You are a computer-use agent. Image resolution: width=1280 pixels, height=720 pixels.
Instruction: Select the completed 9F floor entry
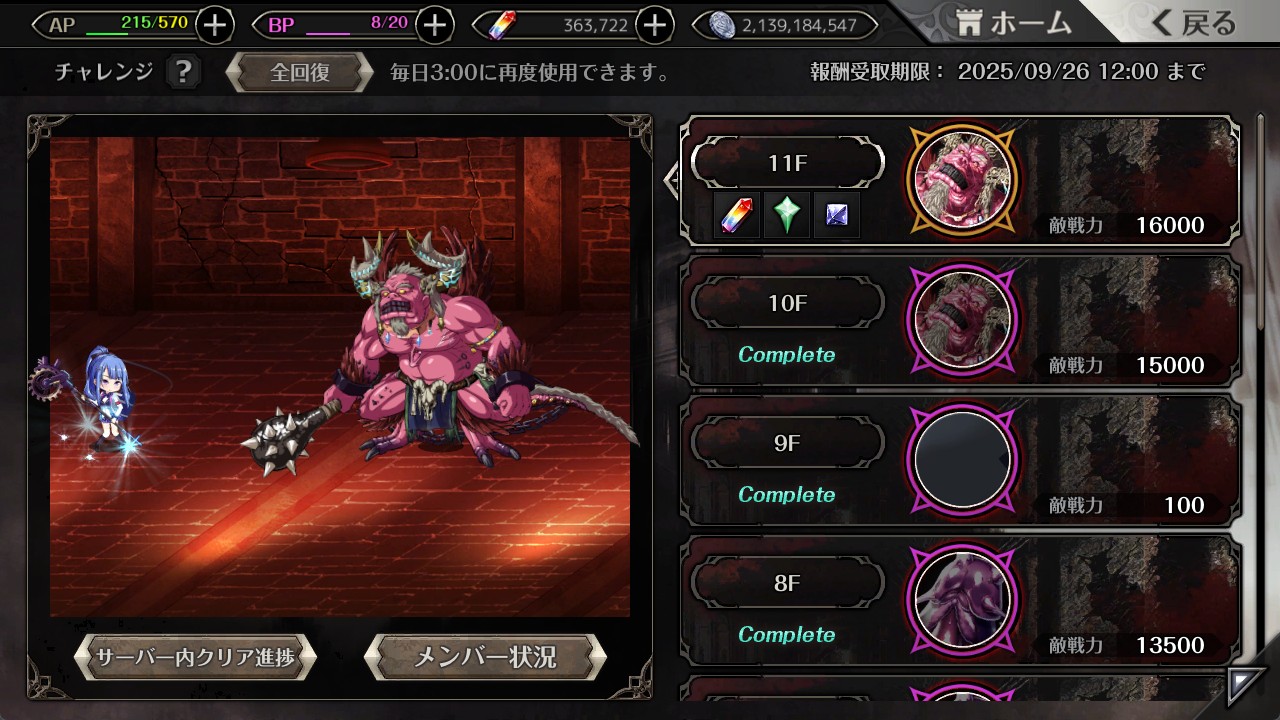[960, 460]
